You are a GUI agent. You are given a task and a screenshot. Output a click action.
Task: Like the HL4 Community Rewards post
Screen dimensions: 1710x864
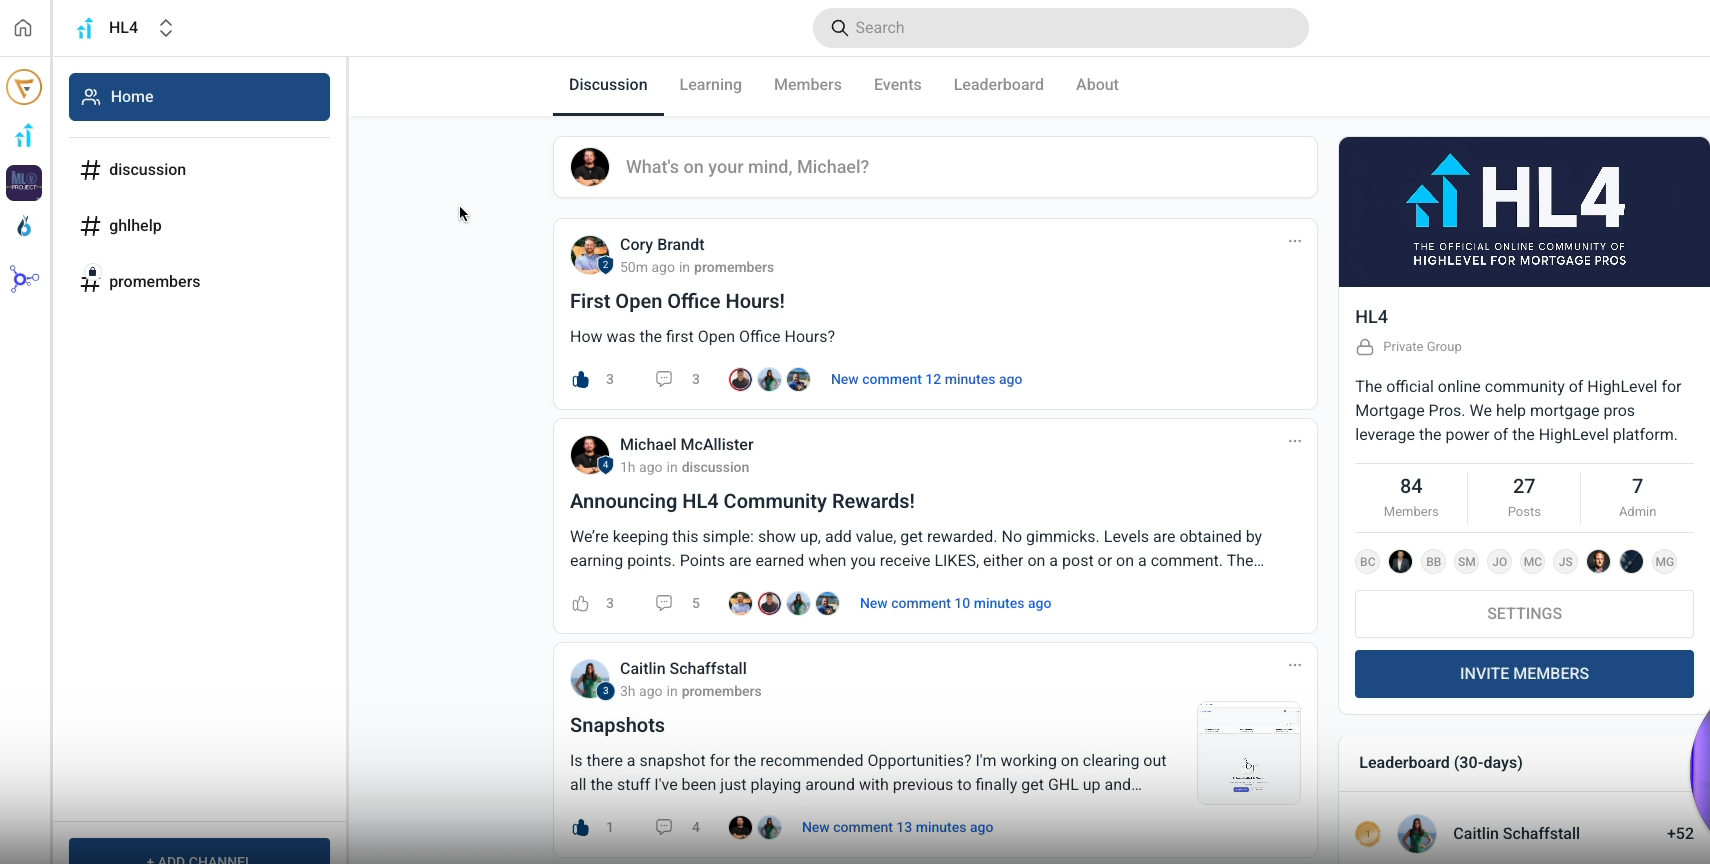tap(581, 604)
